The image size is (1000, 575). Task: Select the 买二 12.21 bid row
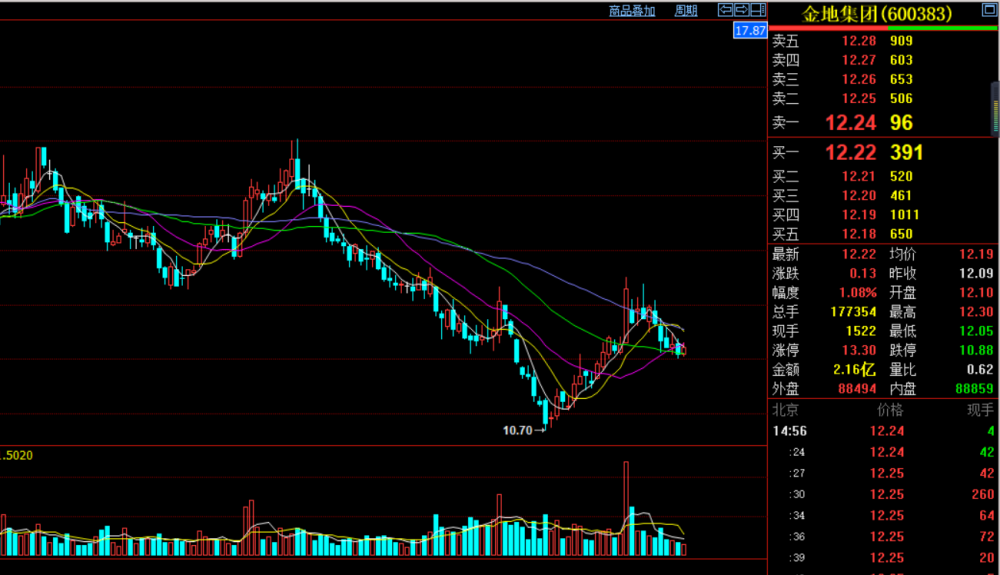[882, 176]
